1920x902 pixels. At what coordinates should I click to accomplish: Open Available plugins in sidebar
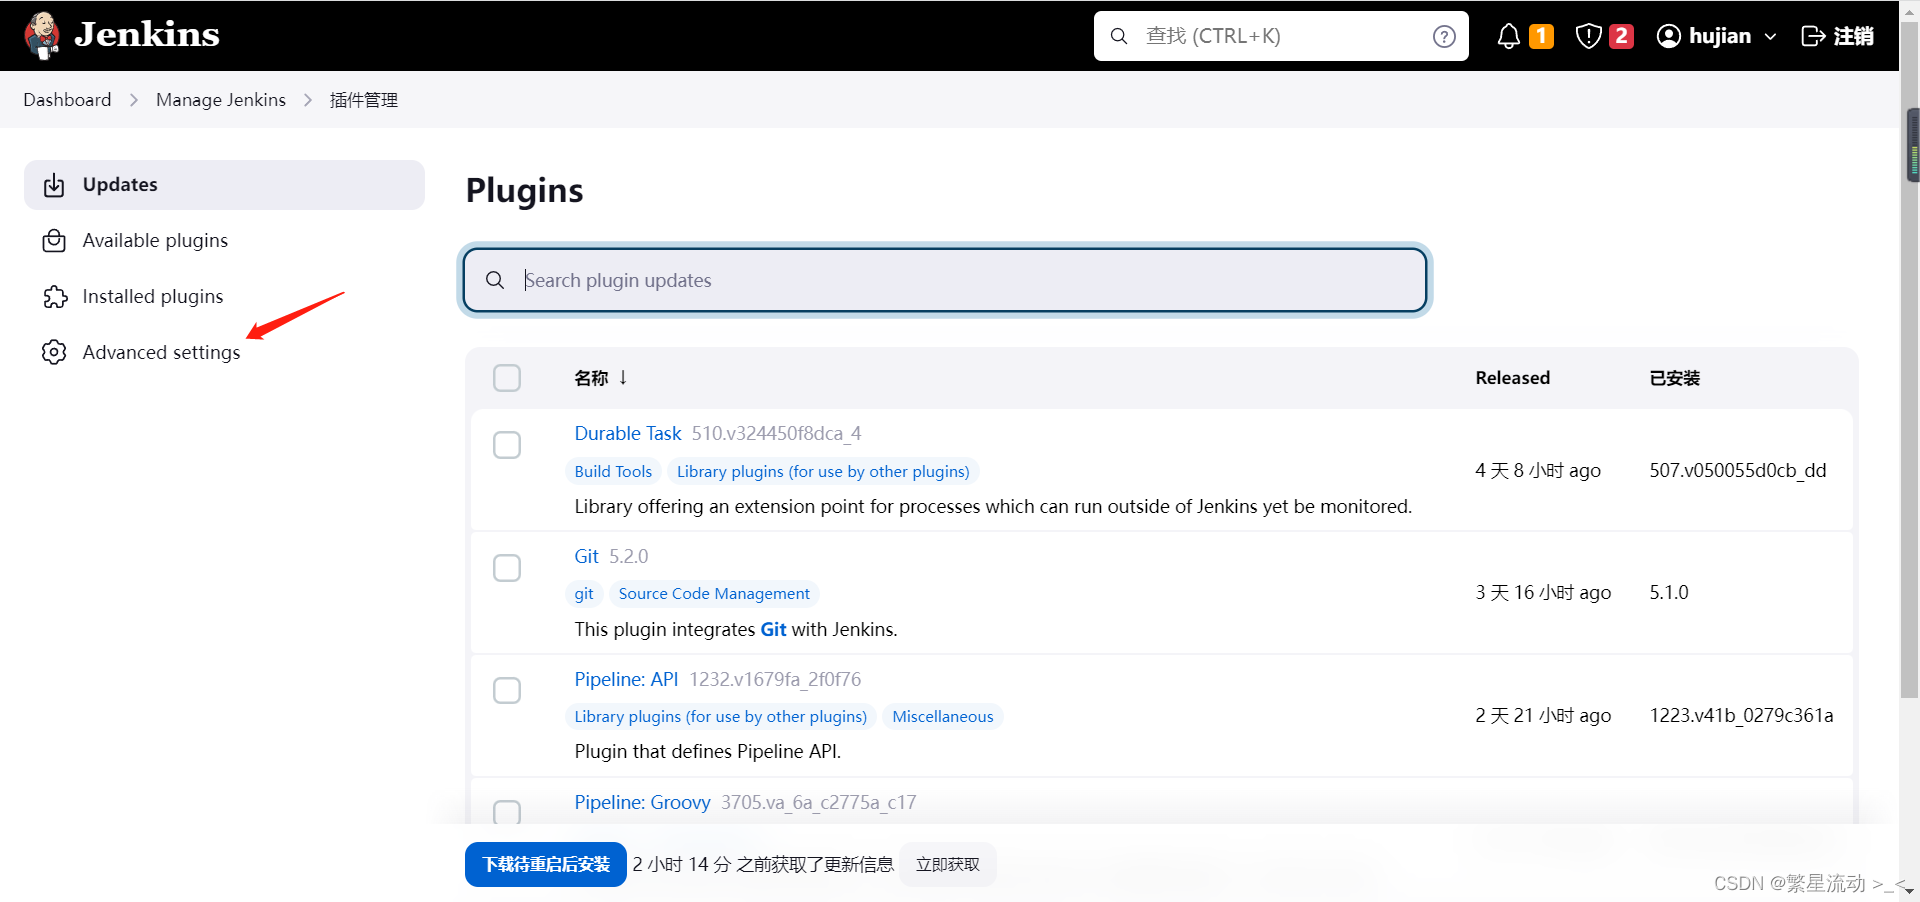(224, 241)
